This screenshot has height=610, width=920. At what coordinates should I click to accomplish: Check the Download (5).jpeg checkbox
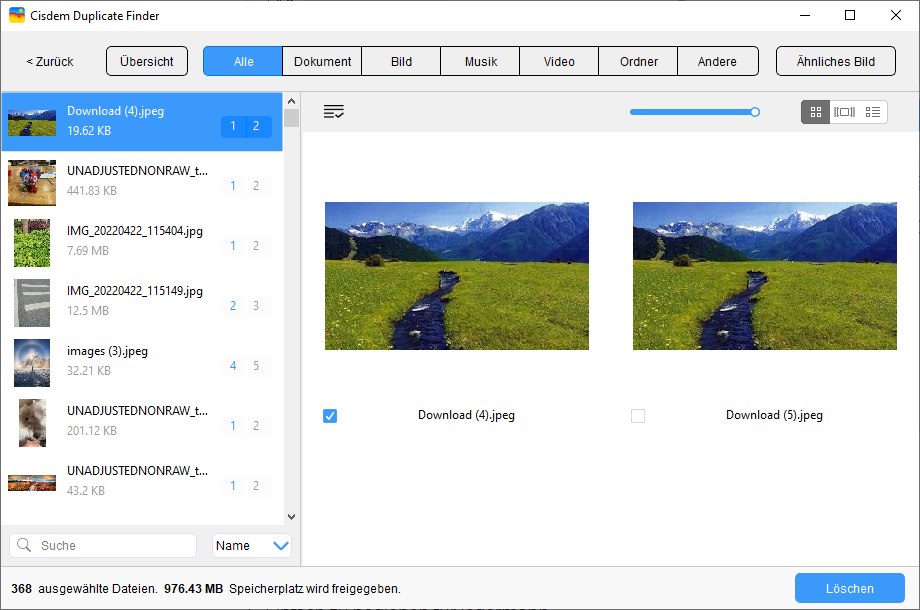tap(638, 415)
